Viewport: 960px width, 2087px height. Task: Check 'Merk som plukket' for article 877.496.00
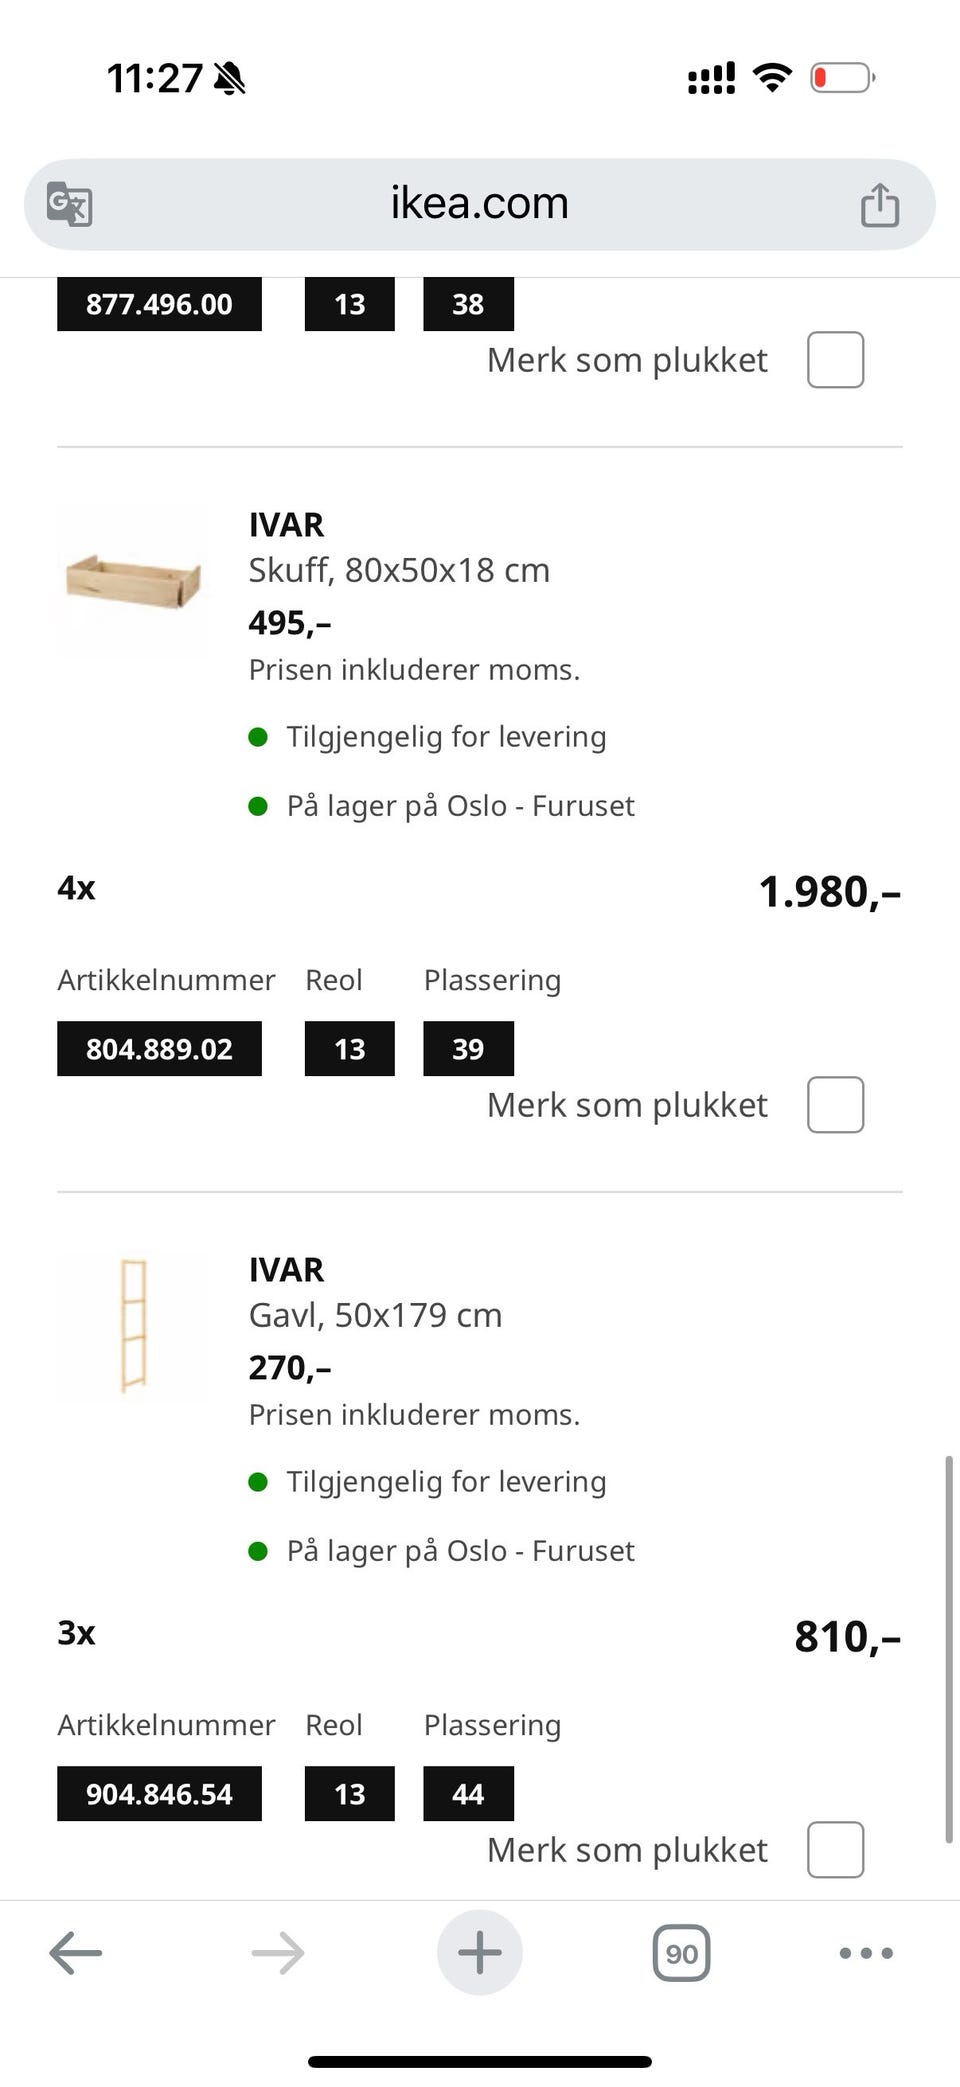(835, 360)
